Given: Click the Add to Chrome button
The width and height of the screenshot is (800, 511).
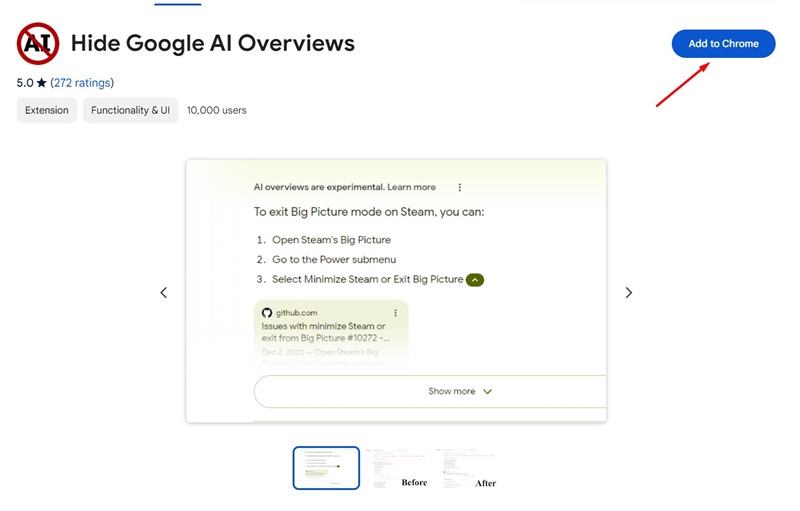Looking at the screenshot, I should coord(723,44).
